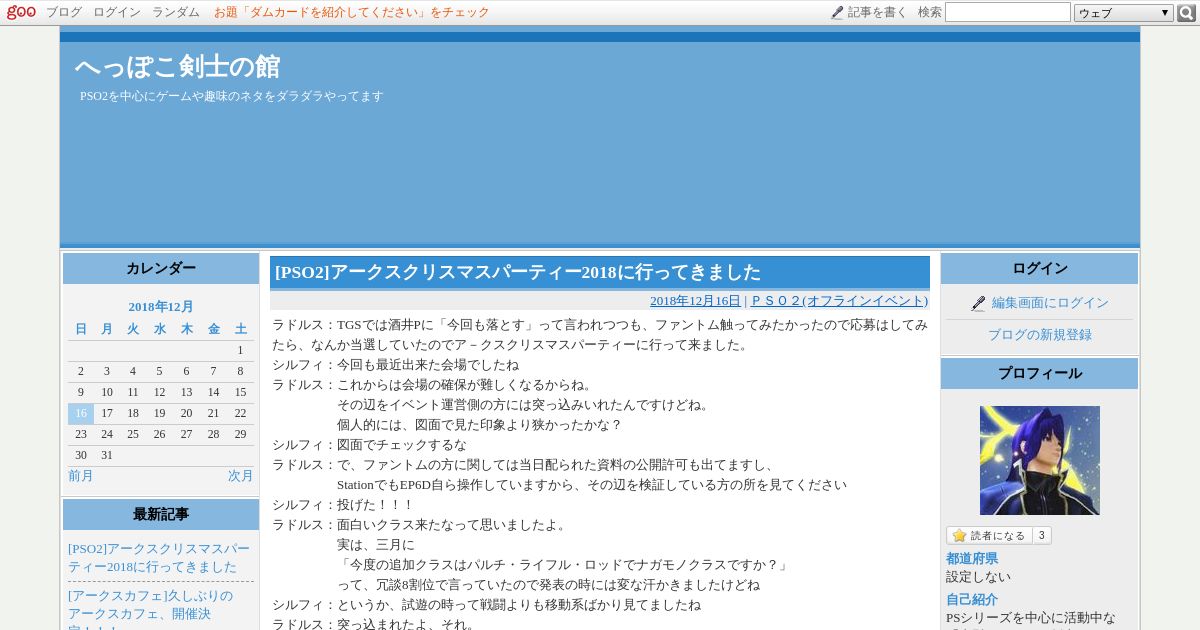Screen dimensions: 1200x630
Task: Click the star icon on 読者になる
Action: [959, 535]
